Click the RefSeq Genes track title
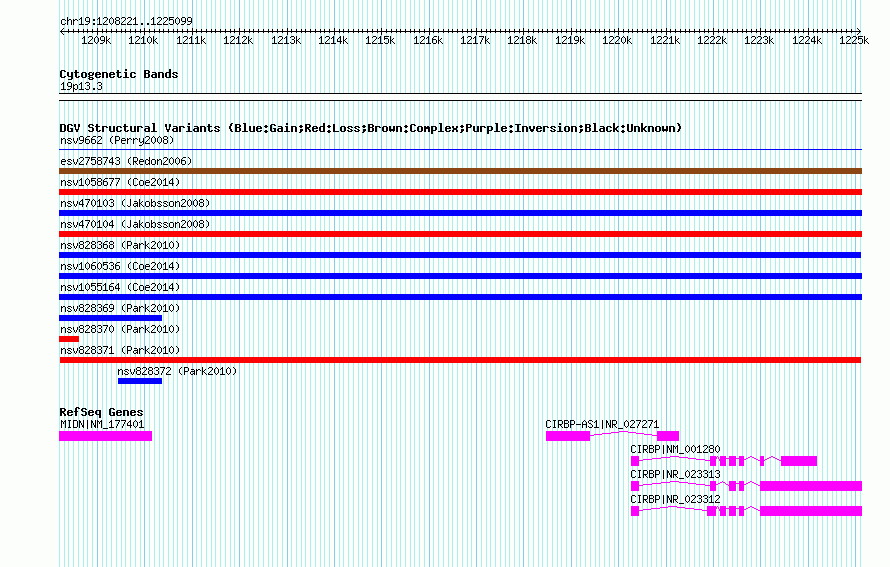The height and width of the screenshot is (567, 890). (101, 413)
